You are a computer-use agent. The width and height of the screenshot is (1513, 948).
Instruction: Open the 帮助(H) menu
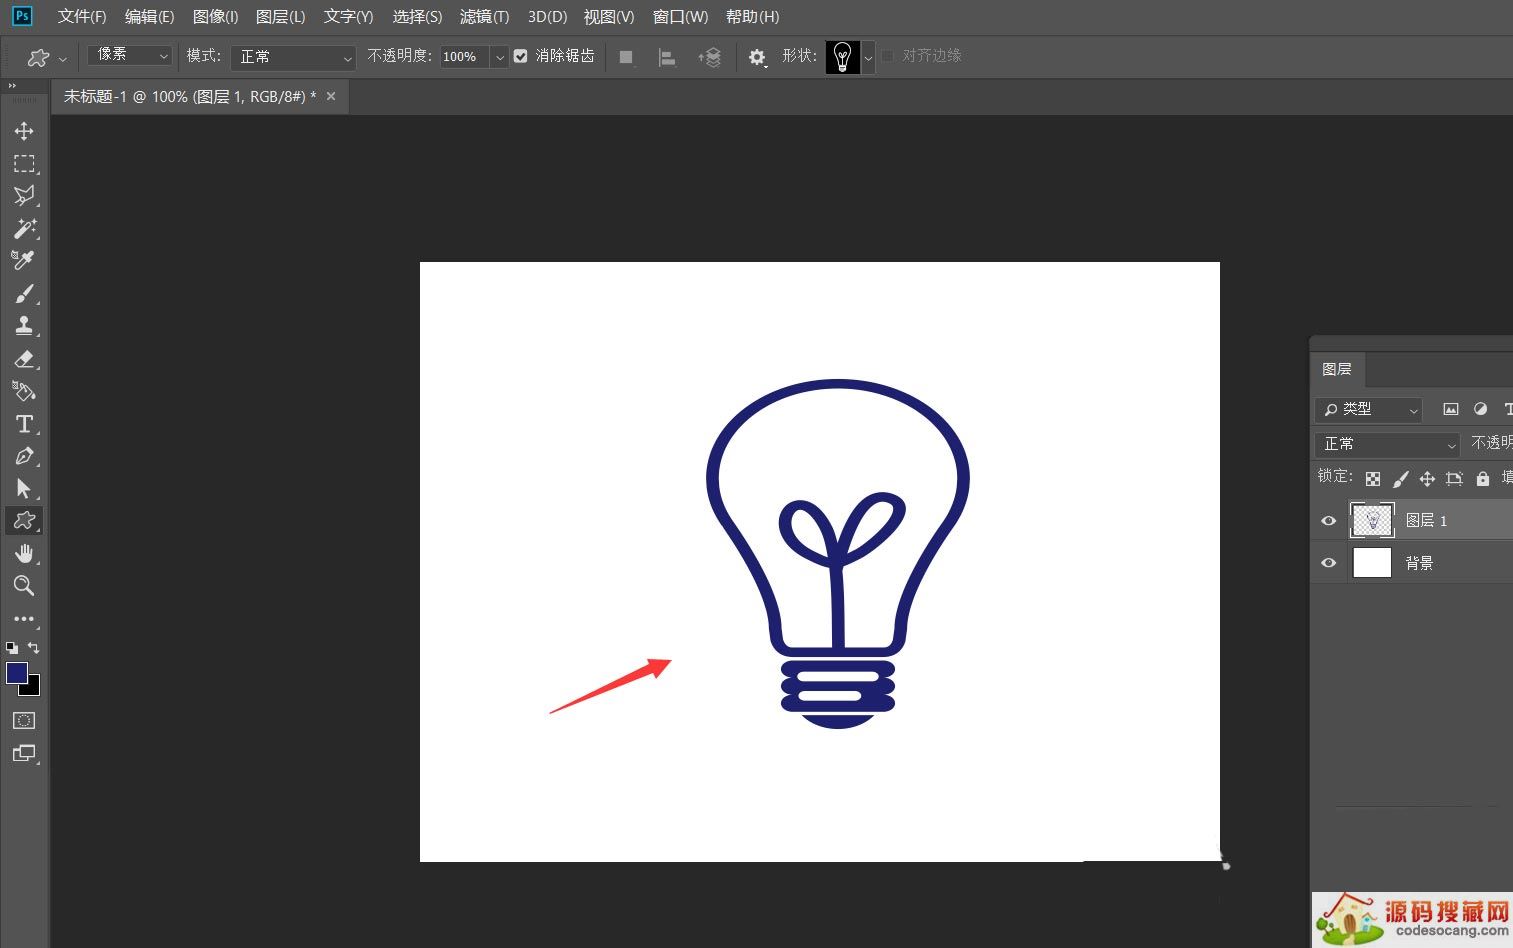coord(752,16)
